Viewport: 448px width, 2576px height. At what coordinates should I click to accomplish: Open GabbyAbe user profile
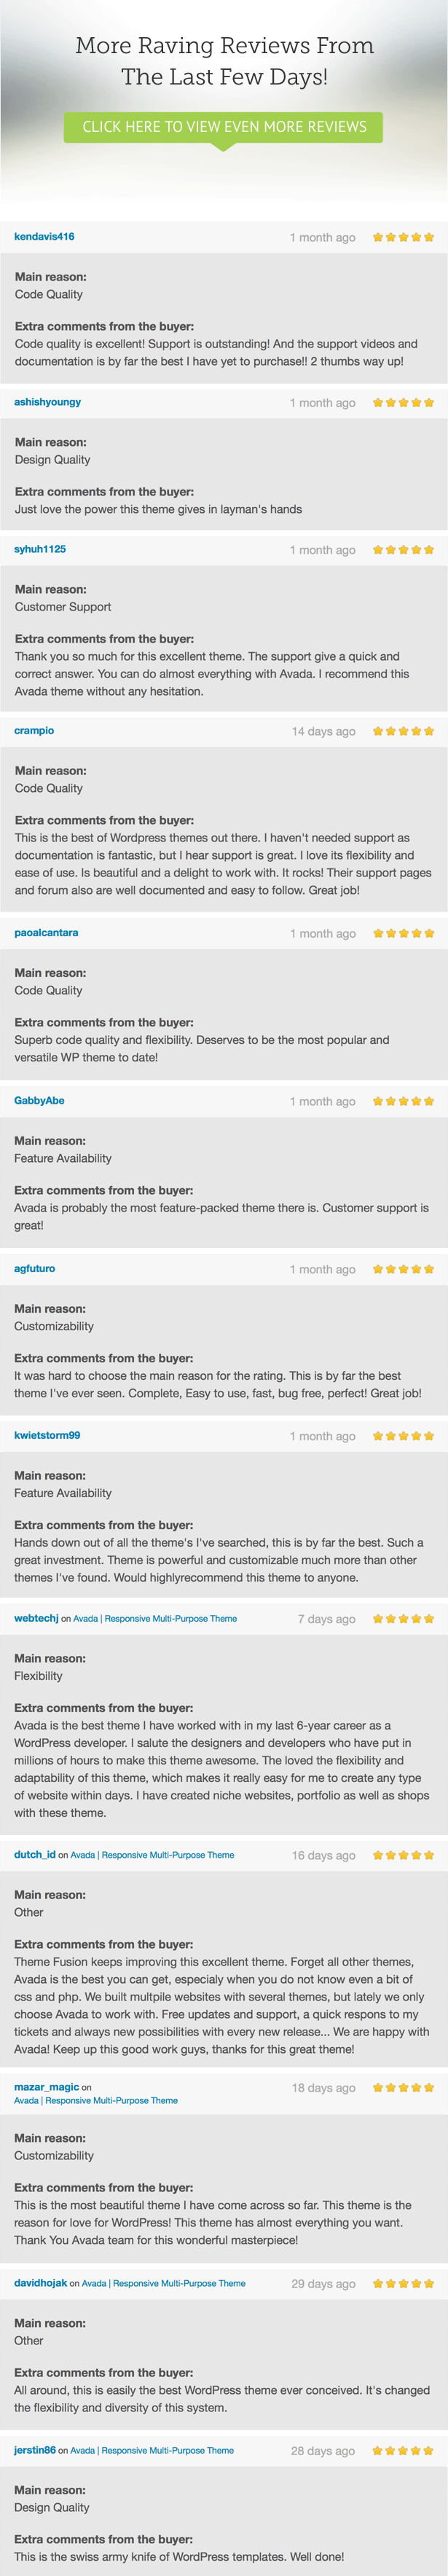click(39, 1101)
